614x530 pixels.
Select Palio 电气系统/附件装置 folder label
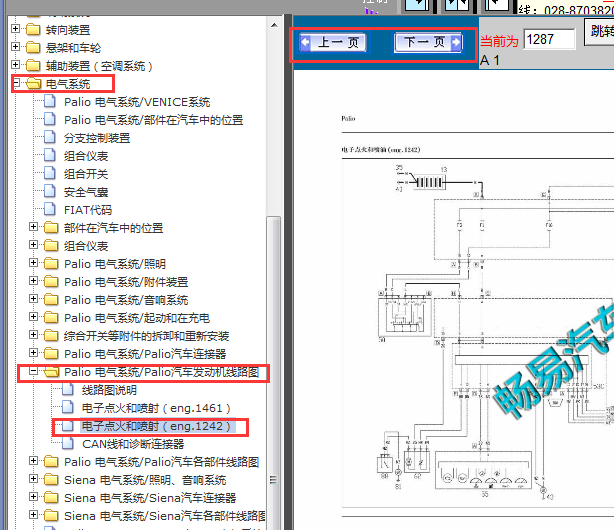pos(126,282)
